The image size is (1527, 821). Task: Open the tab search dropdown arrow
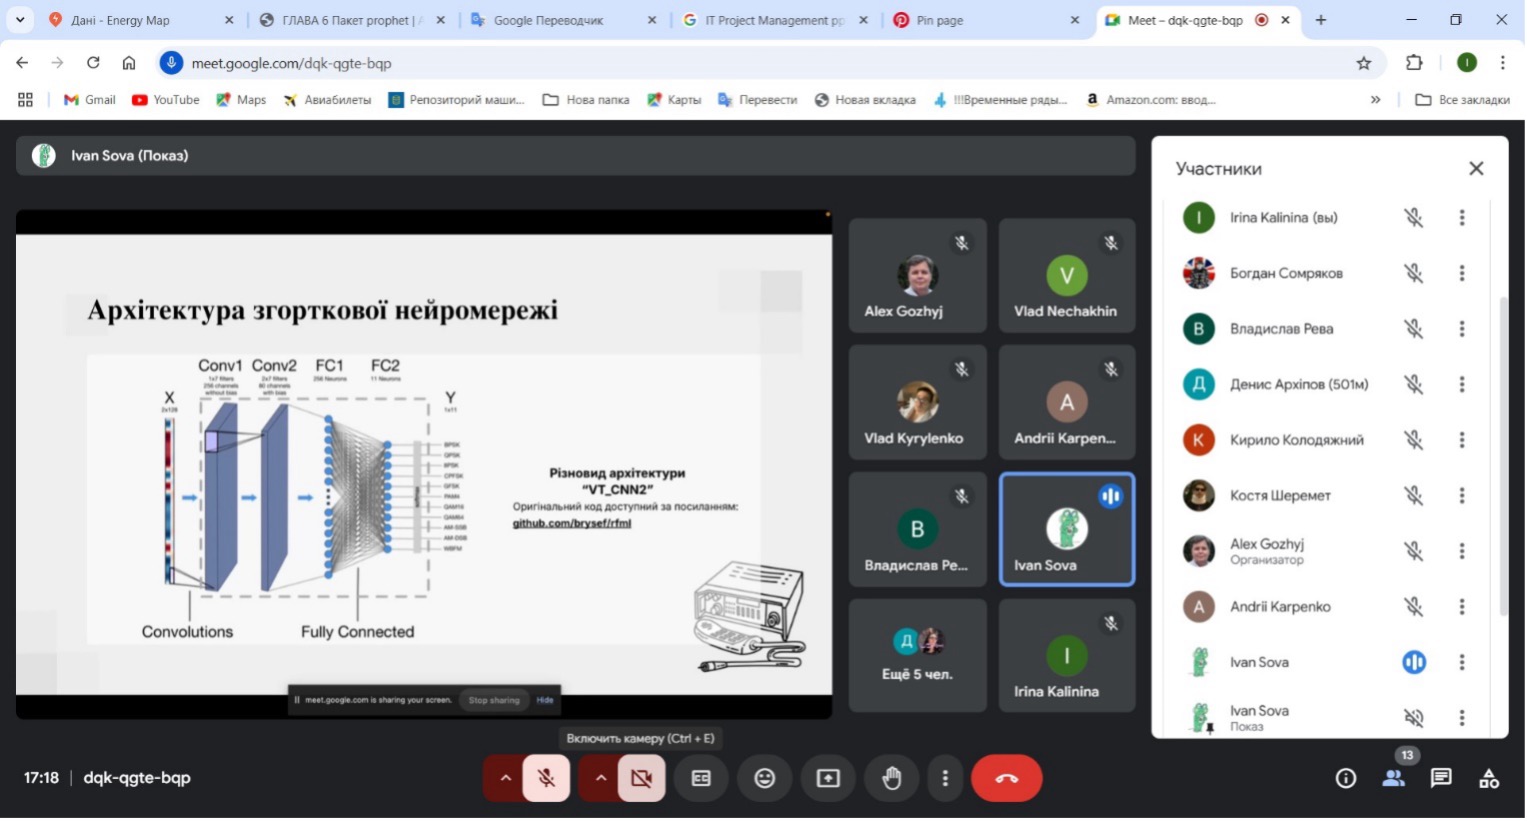tap(19, 20)
